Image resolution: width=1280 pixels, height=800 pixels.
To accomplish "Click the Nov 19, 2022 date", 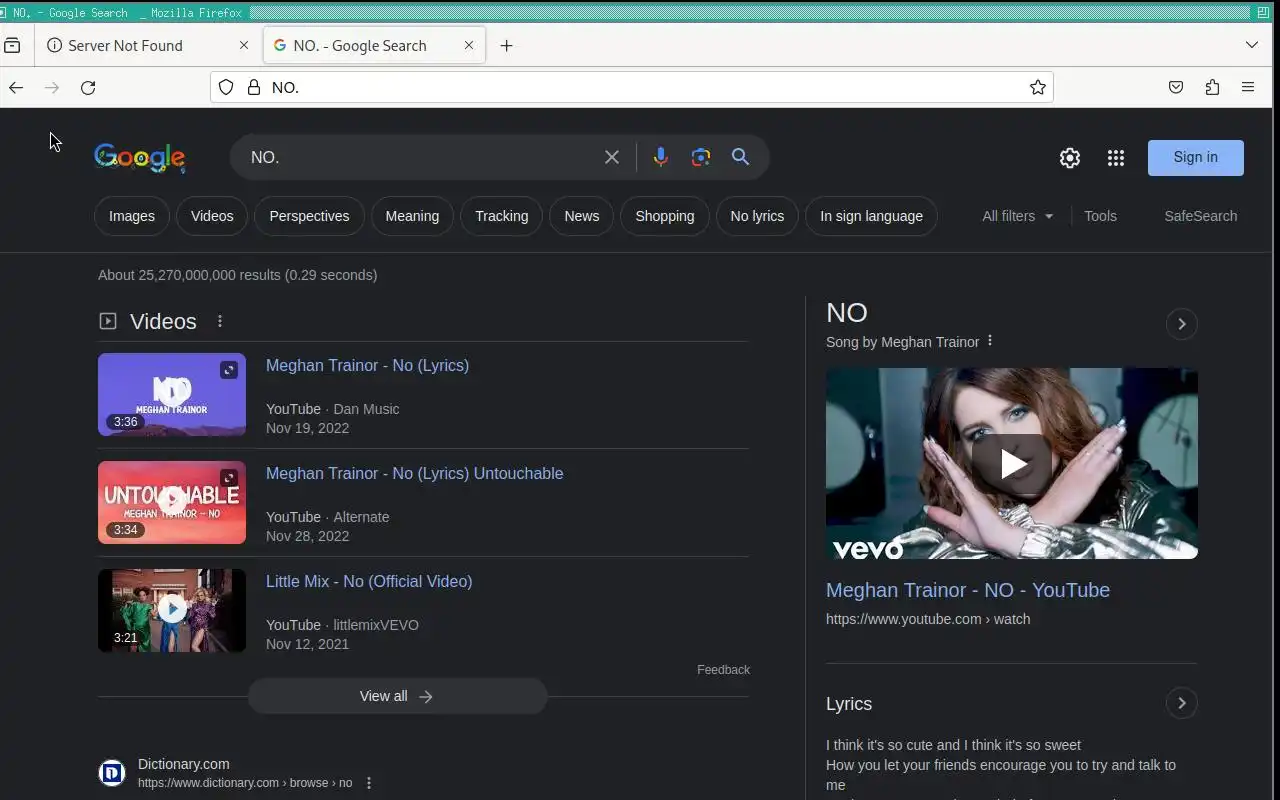I will pos(307,428).
